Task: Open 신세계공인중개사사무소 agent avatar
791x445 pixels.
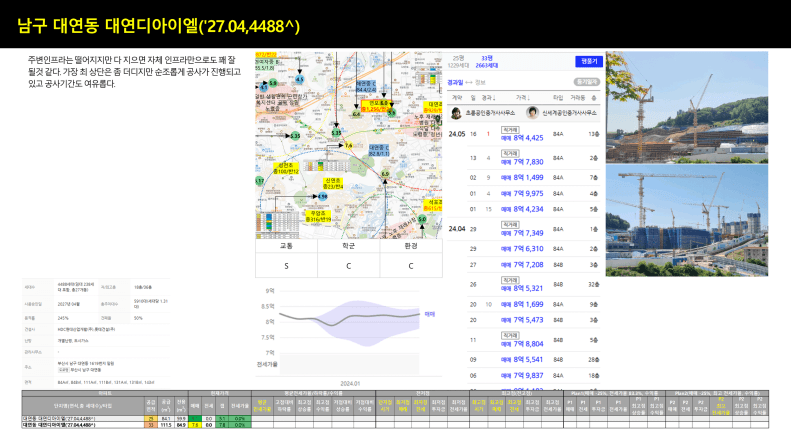Action: pyautogui.click(x=532, y=113)
